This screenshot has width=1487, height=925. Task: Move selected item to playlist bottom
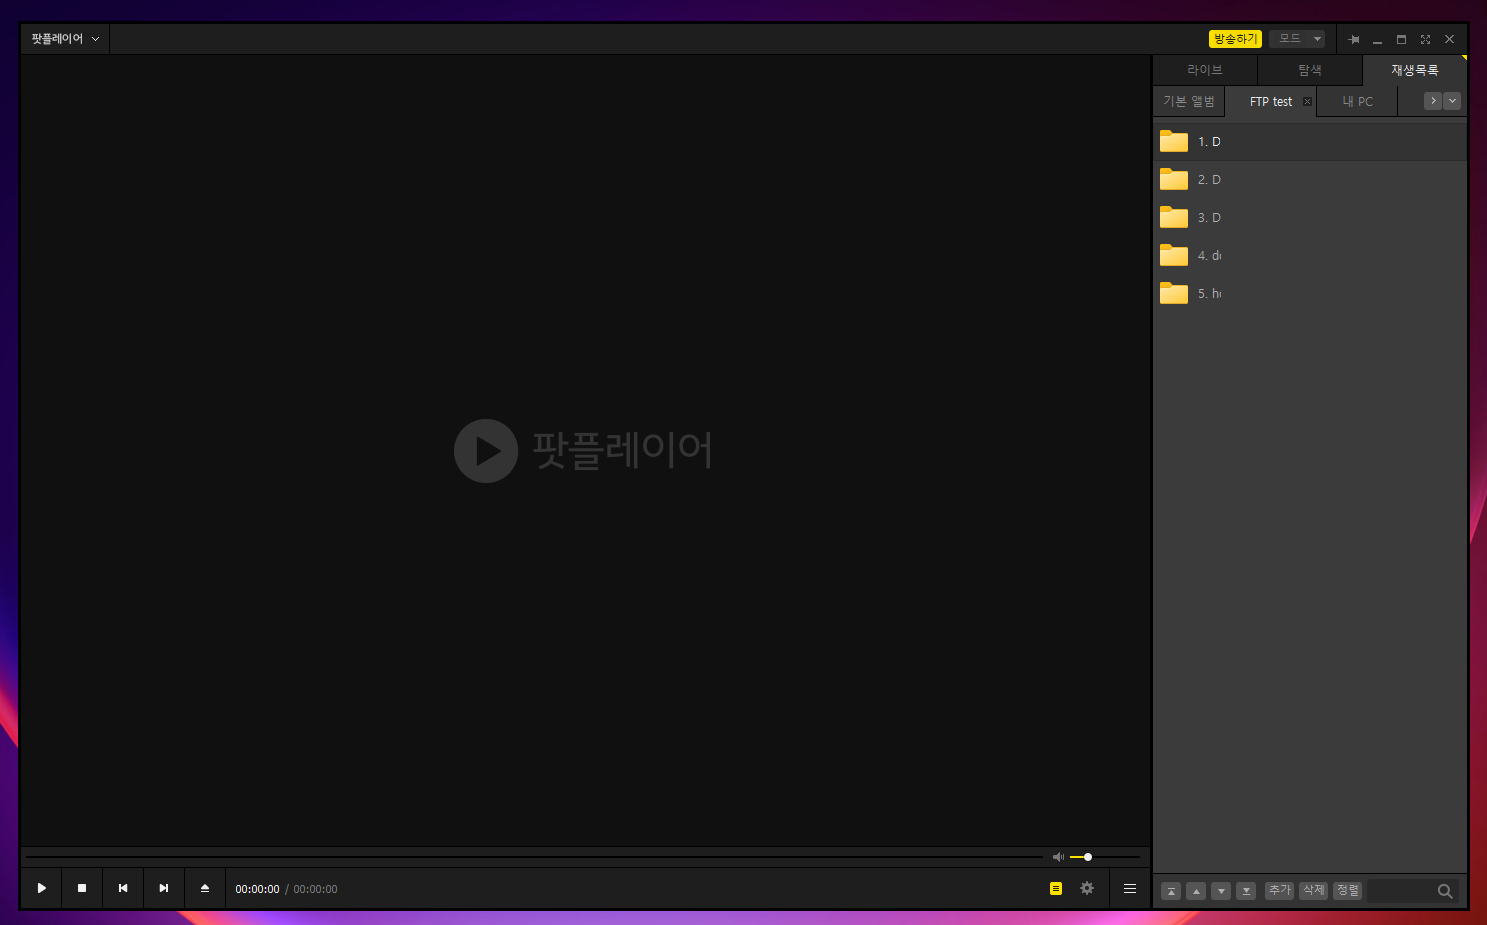click(x=1246, y=891)
